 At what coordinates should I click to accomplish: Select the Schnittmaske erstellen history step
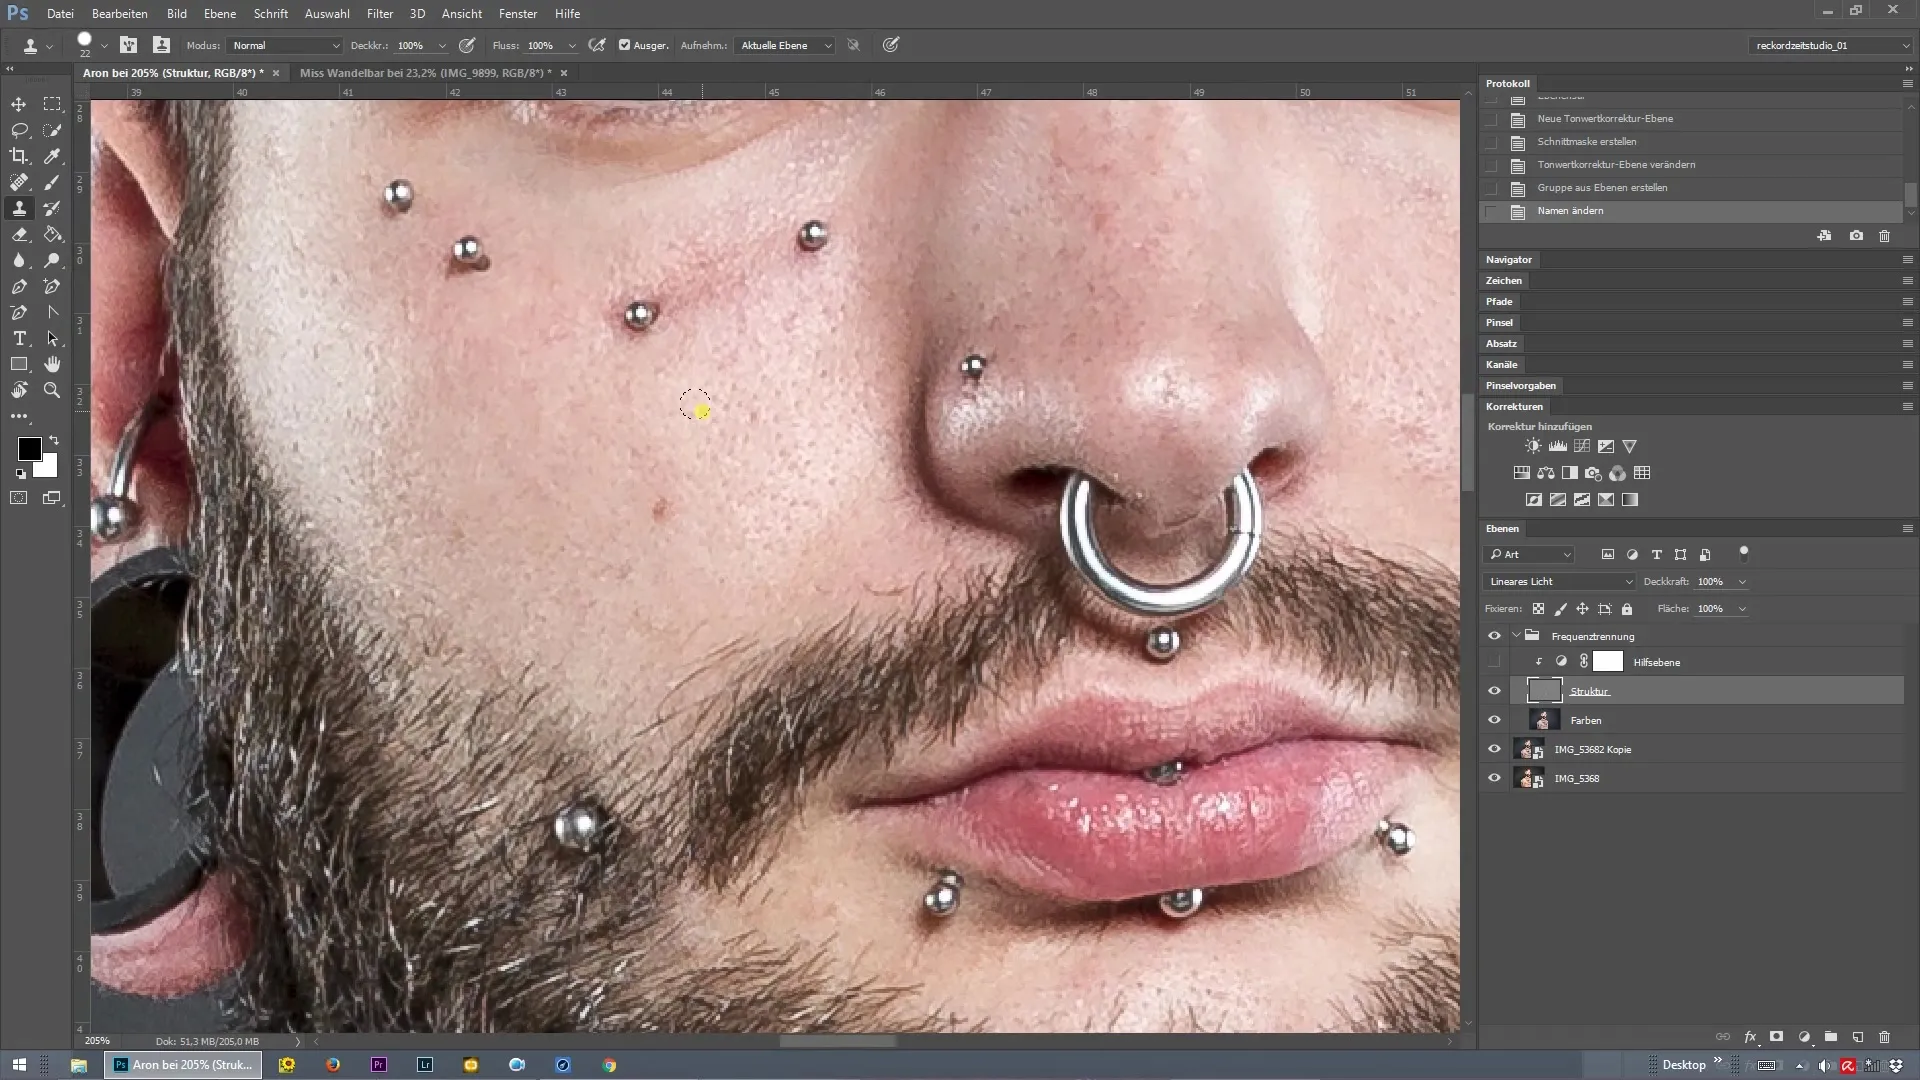click(1587, 142)
